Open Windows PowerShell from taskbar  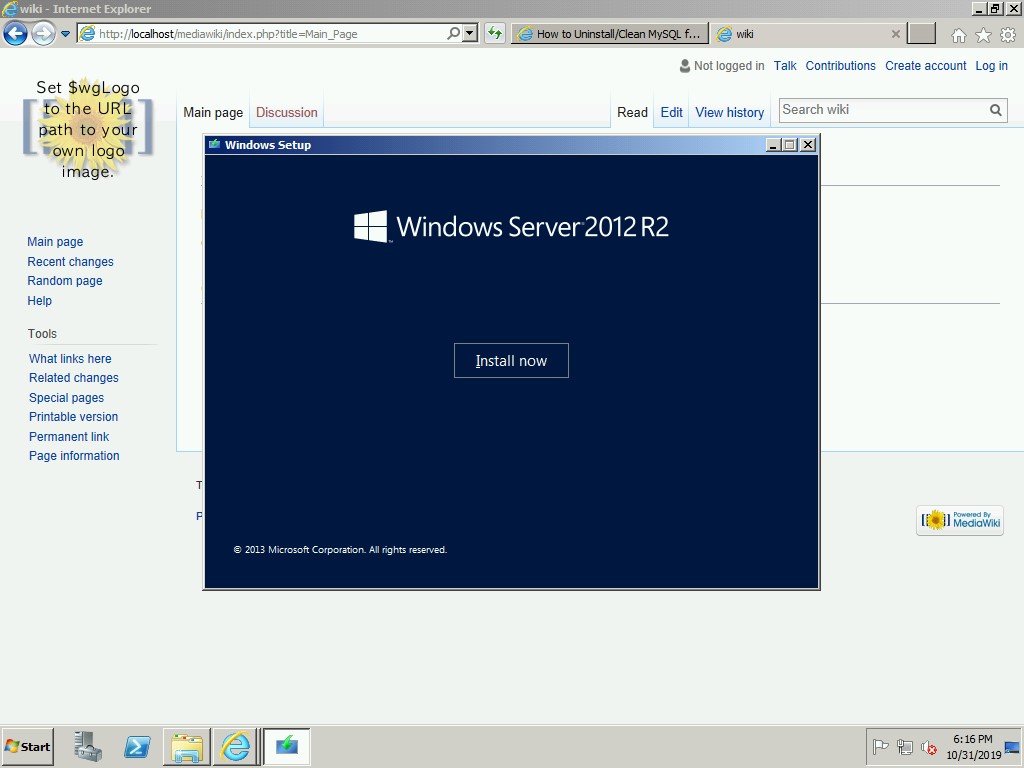coord(137,746)
